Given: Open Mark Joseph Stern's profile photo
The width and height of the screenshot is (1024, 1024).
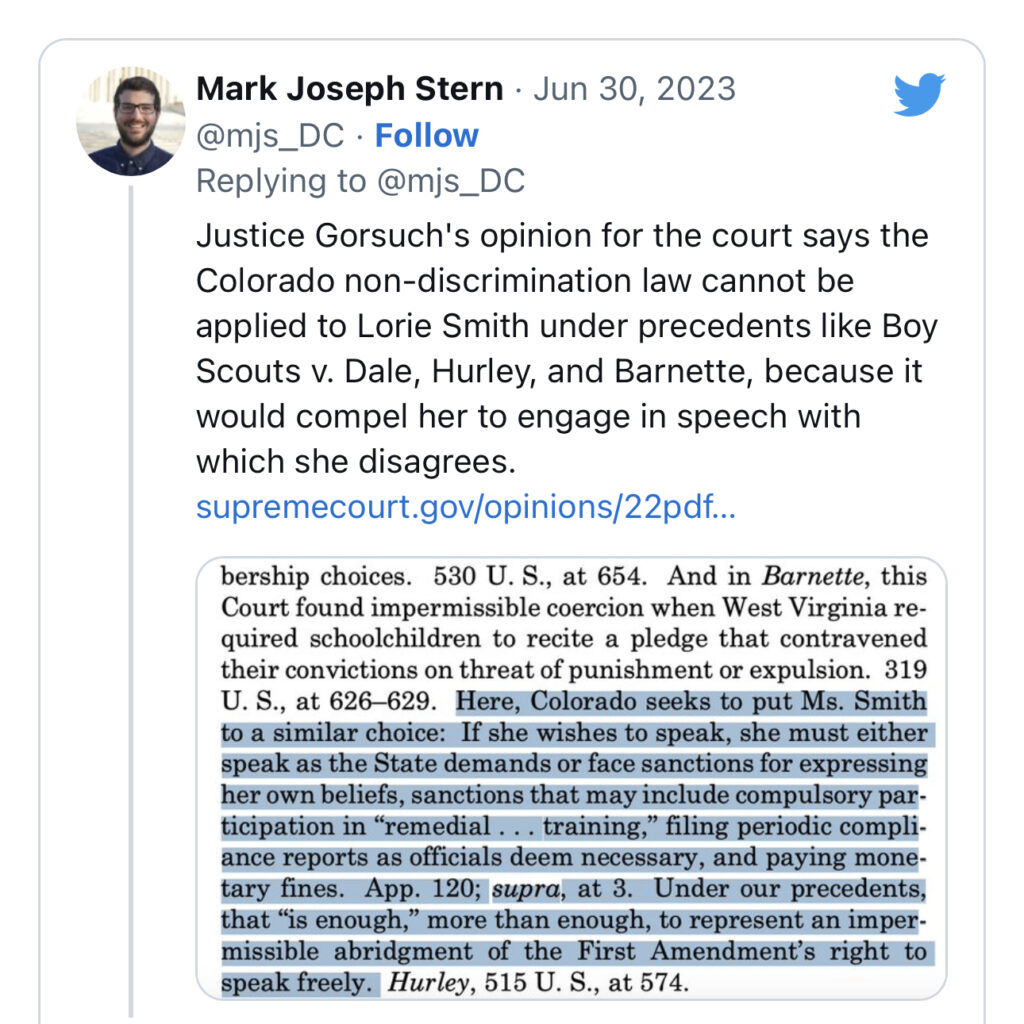Looking at the screenshot, I should tap(130, 121).
